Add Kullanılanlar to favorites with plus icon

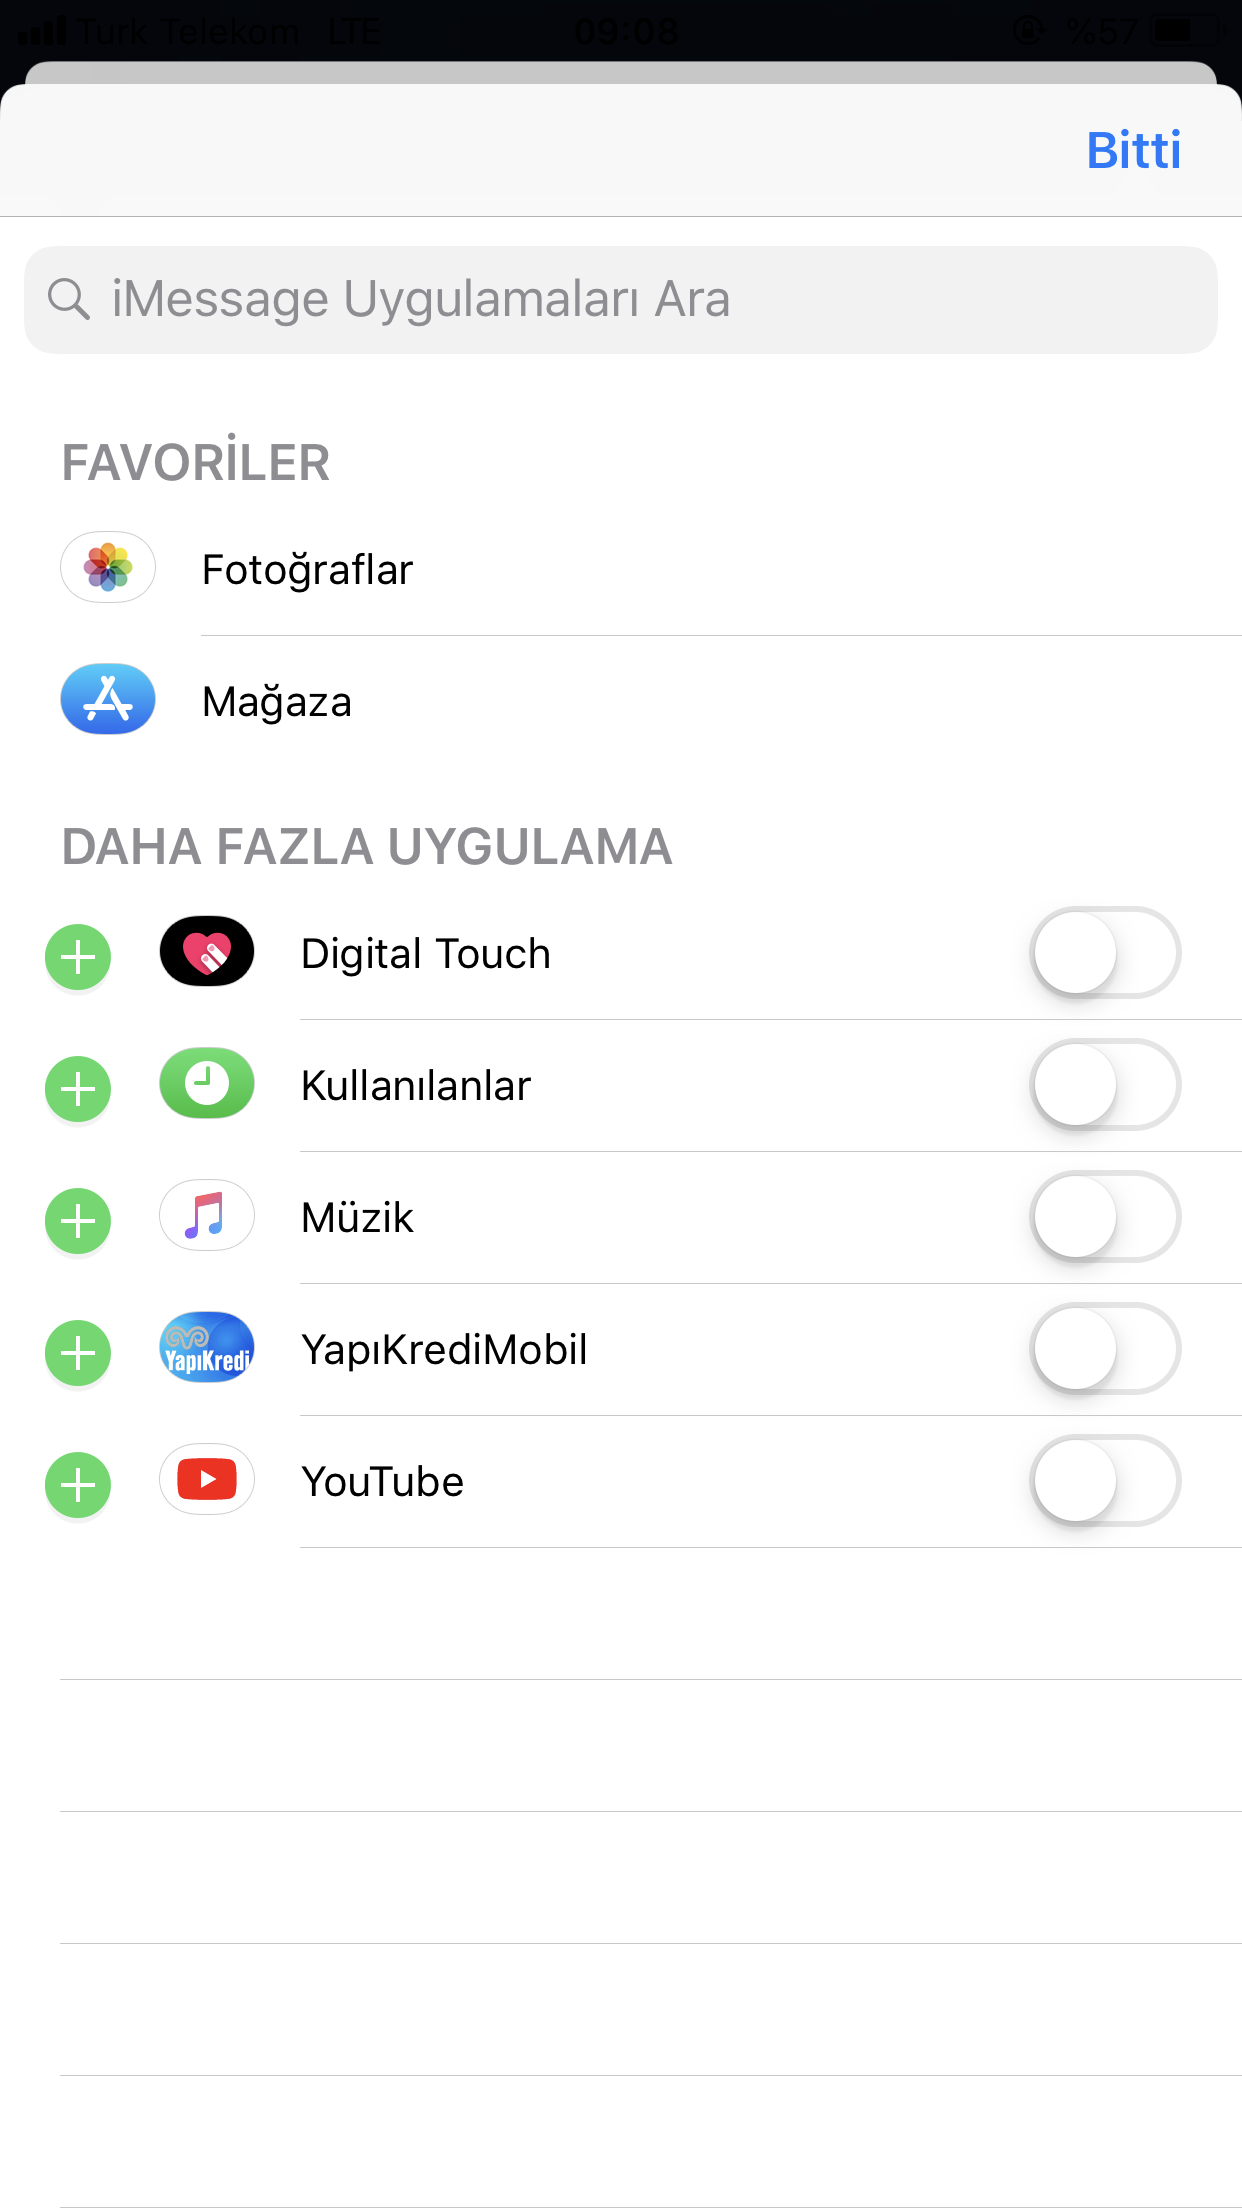click(78, 1089)
